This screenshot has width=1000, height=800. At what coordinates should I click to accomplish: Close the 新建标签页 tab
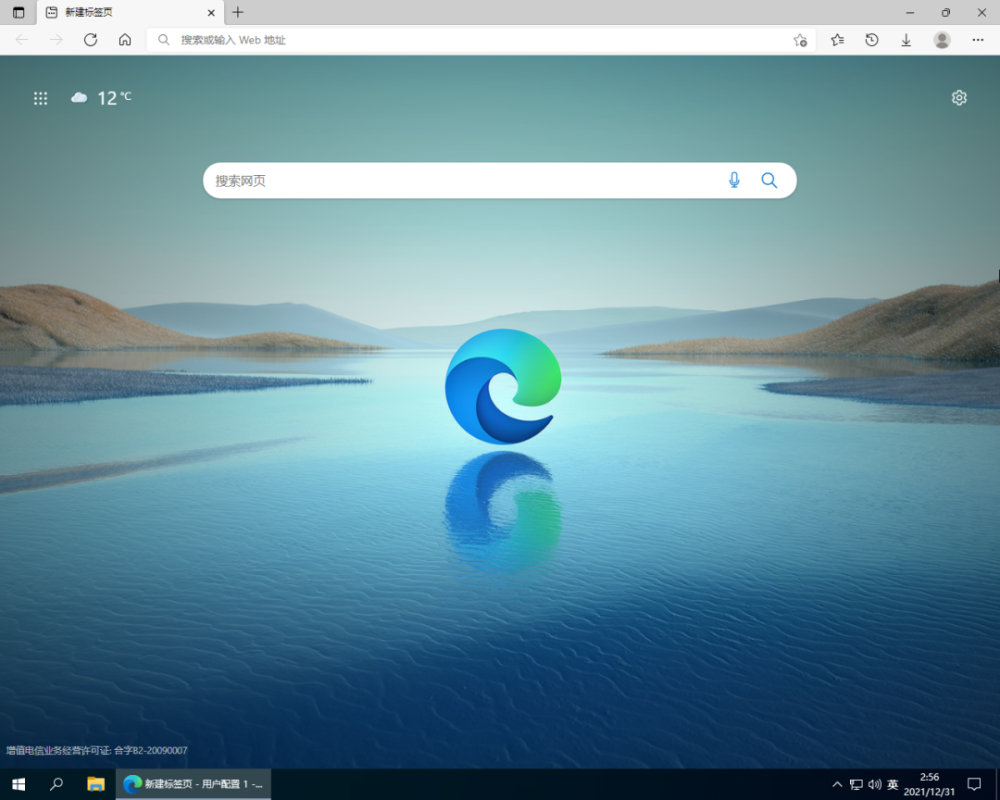[x=211, y=13]
